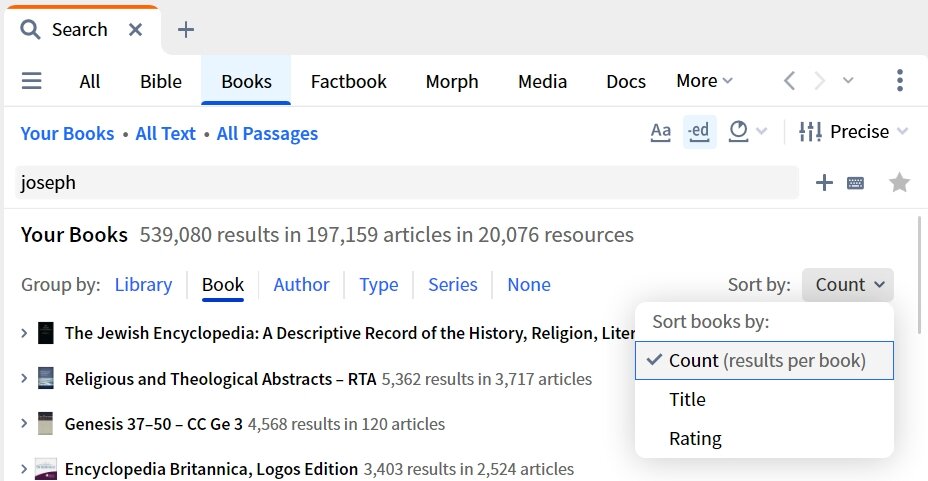Open the Morph search tab

452,81
